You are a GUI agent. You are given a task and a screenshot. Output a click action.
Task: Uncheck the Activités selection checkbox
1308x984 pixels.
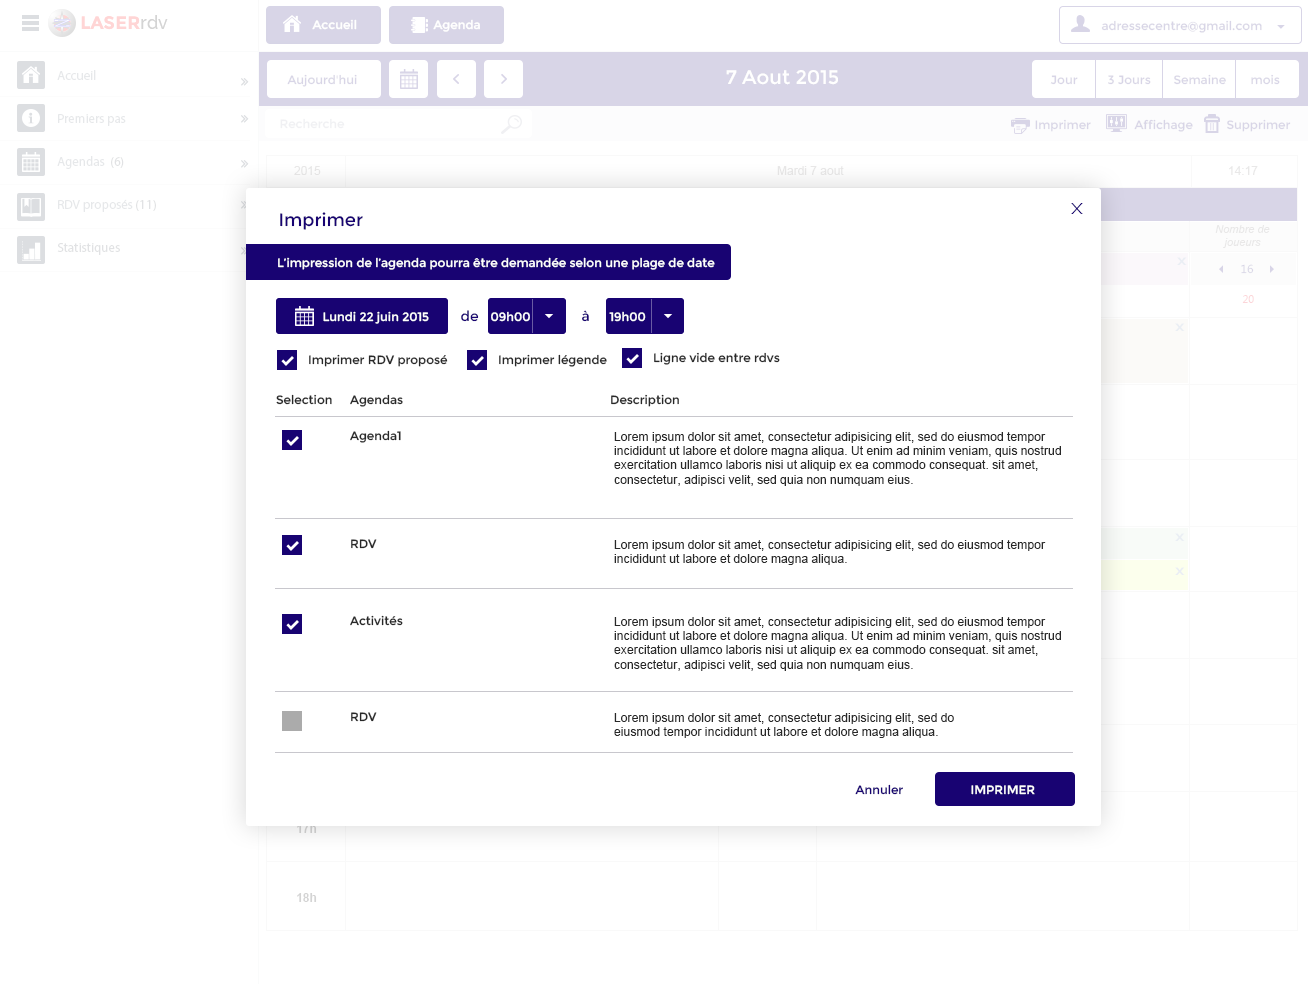pos(292,624)
